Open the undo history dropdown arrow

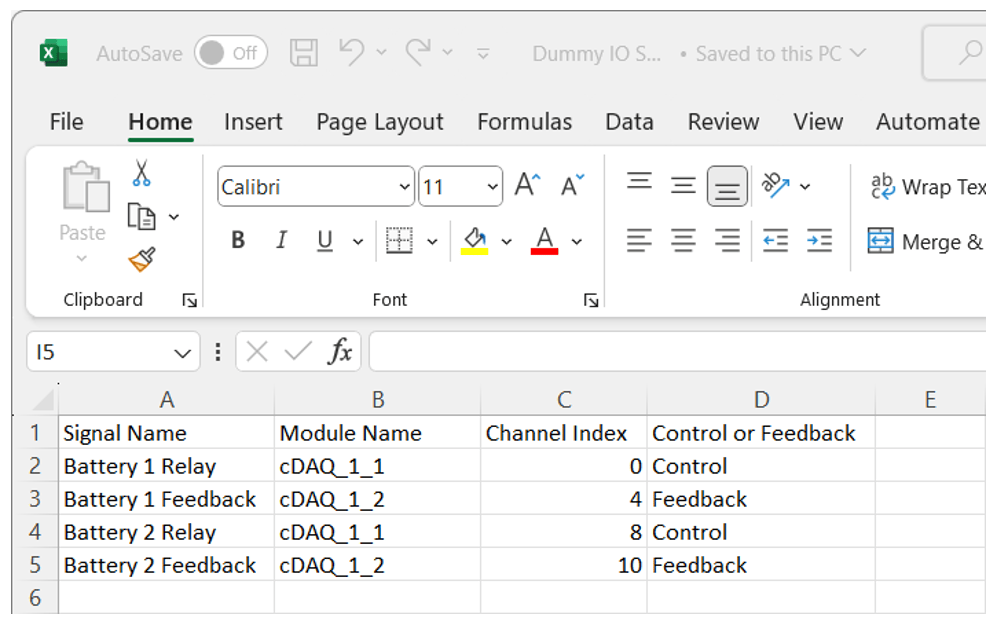381,53
